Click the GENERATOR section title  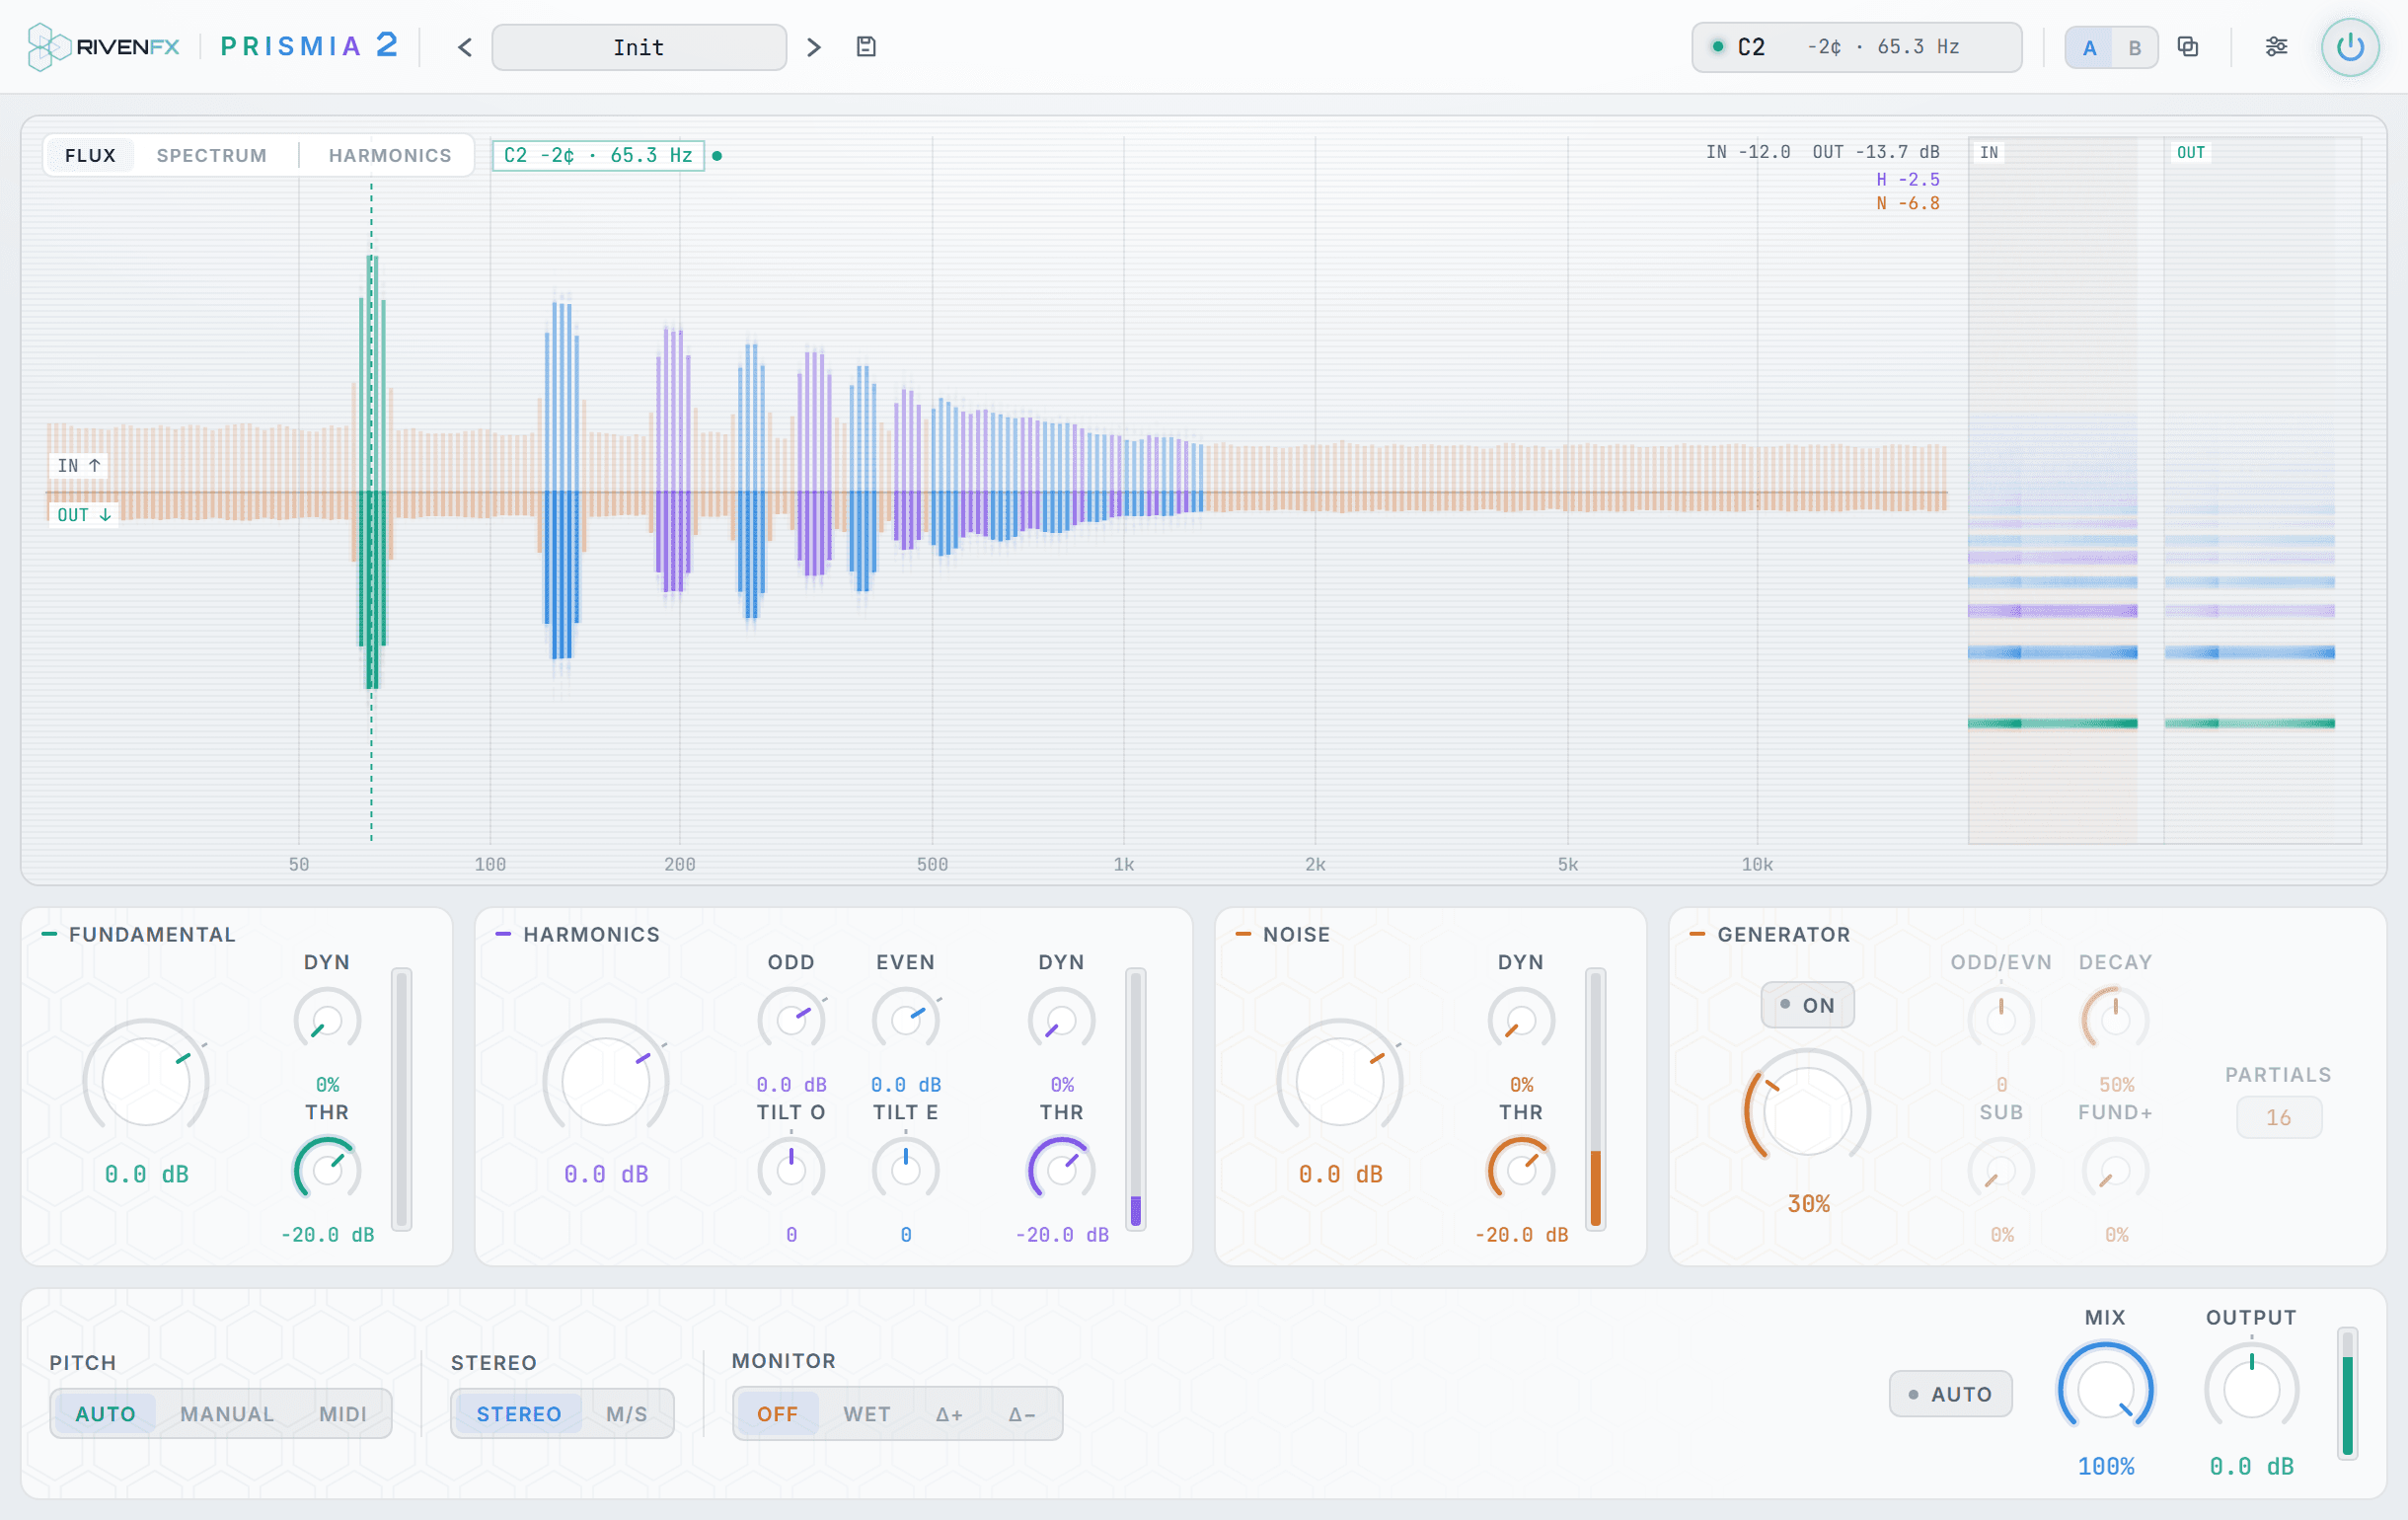1783,934
